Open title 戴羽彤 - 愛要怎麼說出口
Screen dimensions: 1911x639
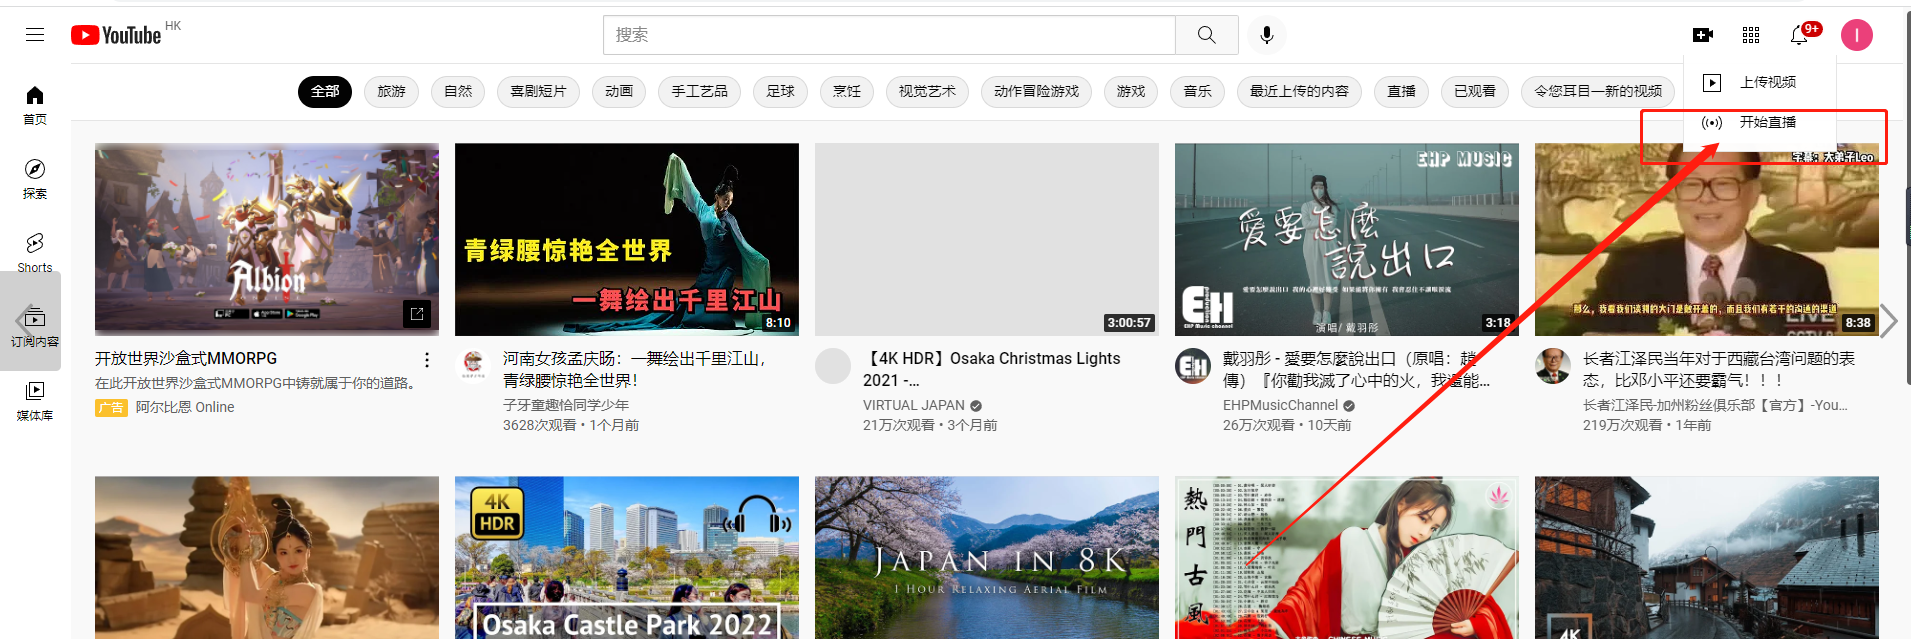coord(1356,369)
